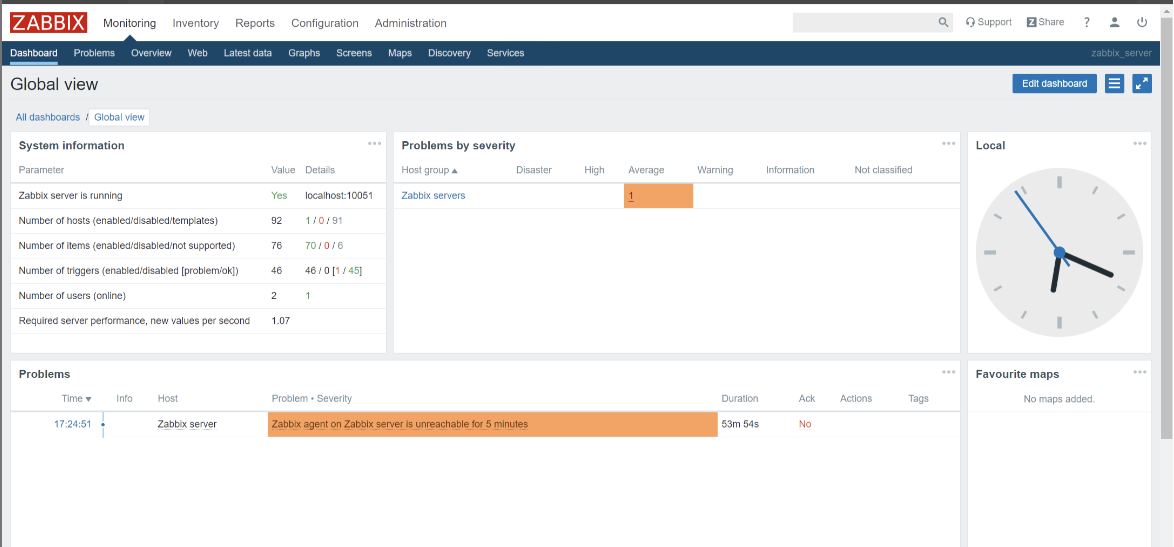Click the 53m 54s duration value
Image resolution: width=1174 pixels, height=547 pixels.
pyautogui.click(x=740, y=424)
